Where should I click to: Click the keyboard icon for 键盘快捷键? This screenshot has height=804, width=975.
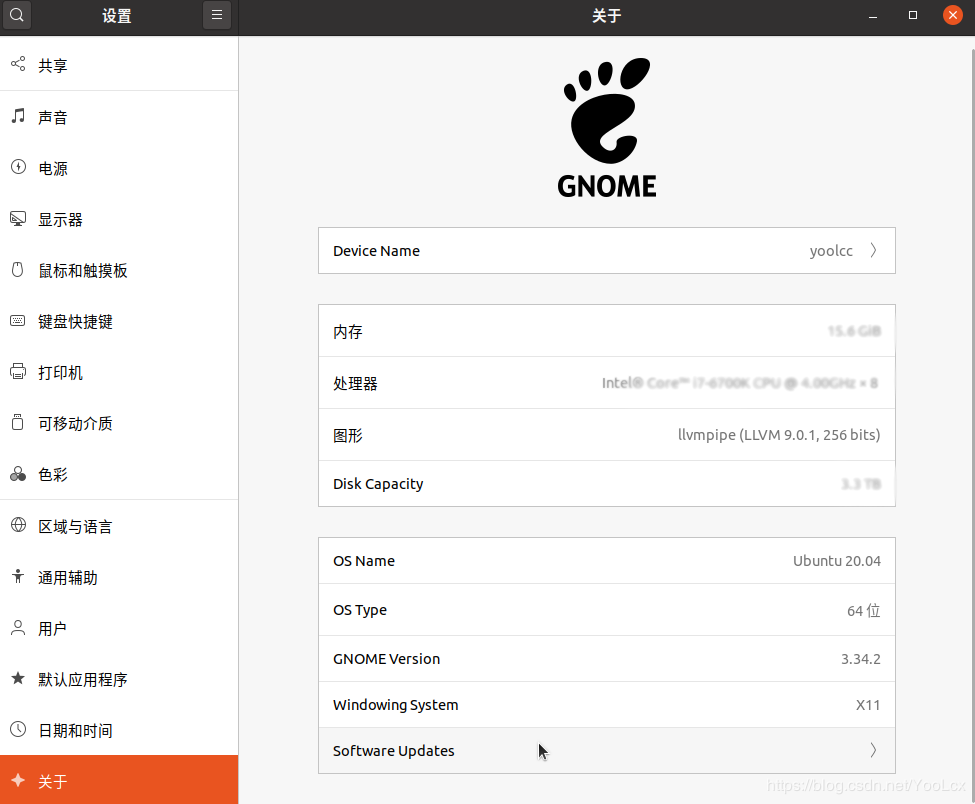17,321
